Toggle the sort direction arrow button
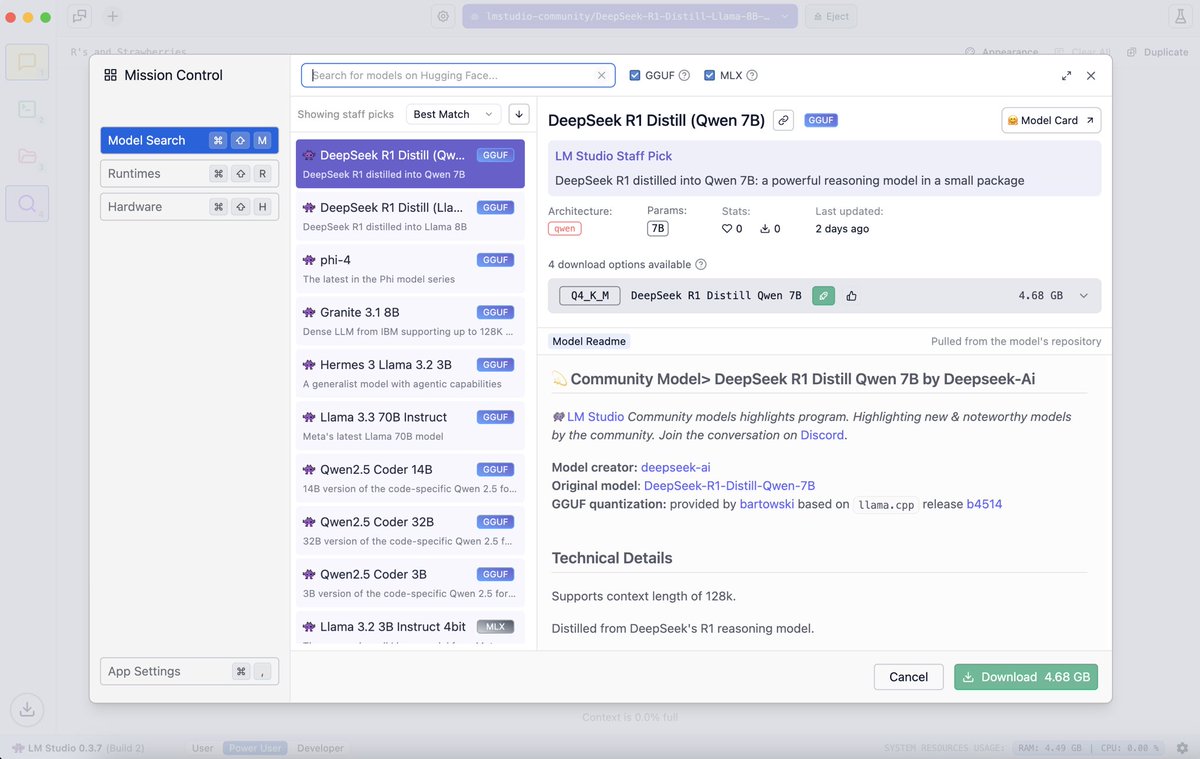 pyautogui.click(x=518, y=114)
